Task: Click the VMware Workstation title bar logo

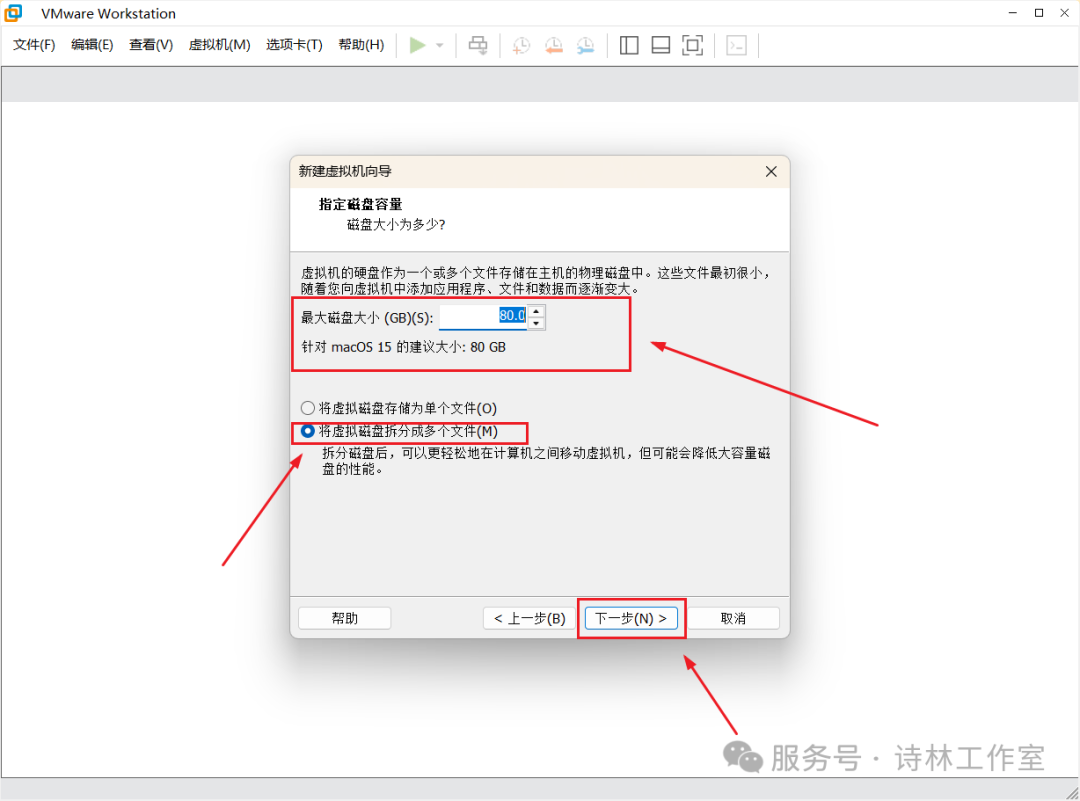Action: (x=14, y=13)
